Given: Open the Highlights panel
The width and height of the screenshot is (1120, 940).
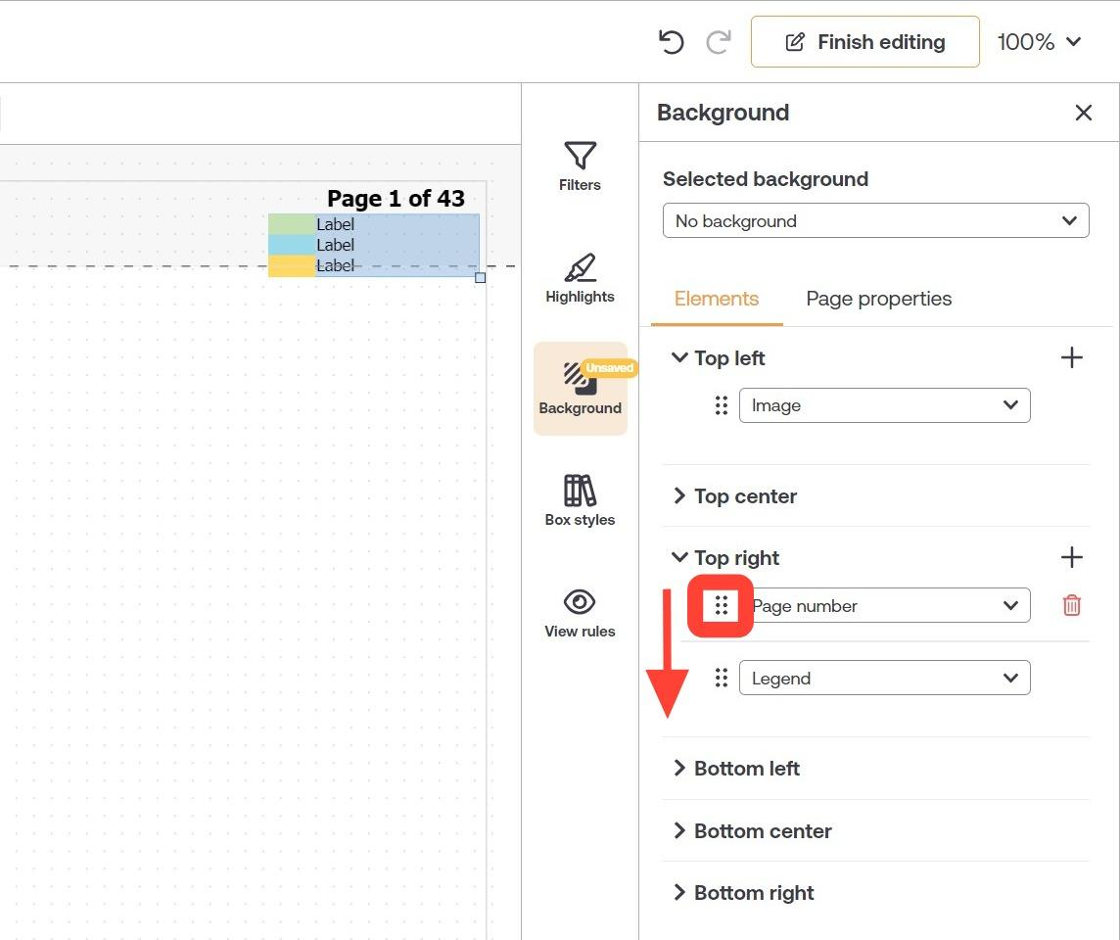Looking at the screenshot, I should click(579, 279).
